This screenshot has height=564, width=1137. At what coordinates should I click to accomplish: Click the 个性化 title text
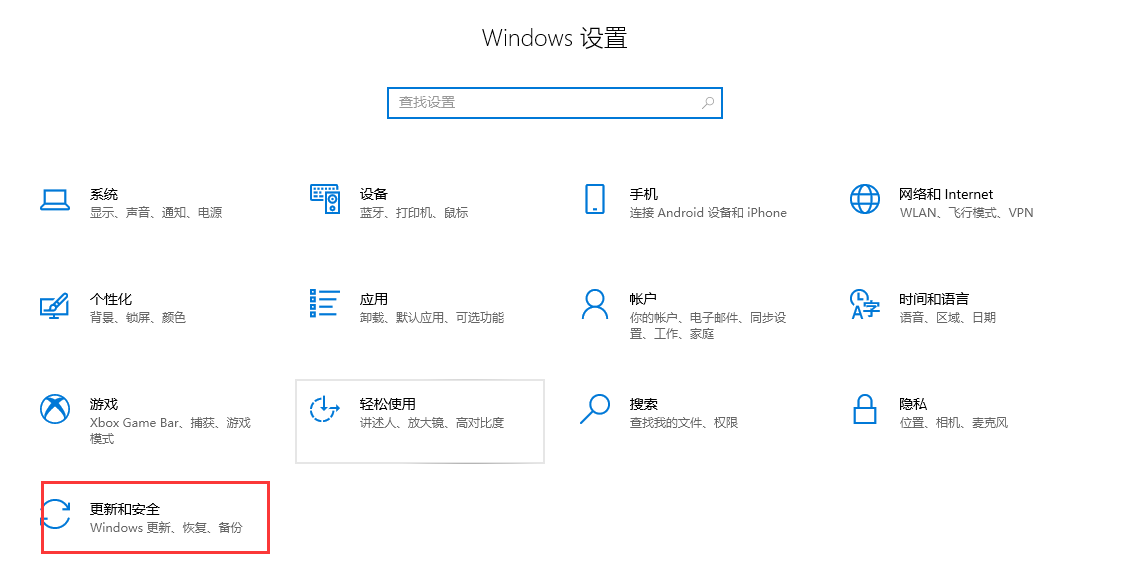coord(111,299)
